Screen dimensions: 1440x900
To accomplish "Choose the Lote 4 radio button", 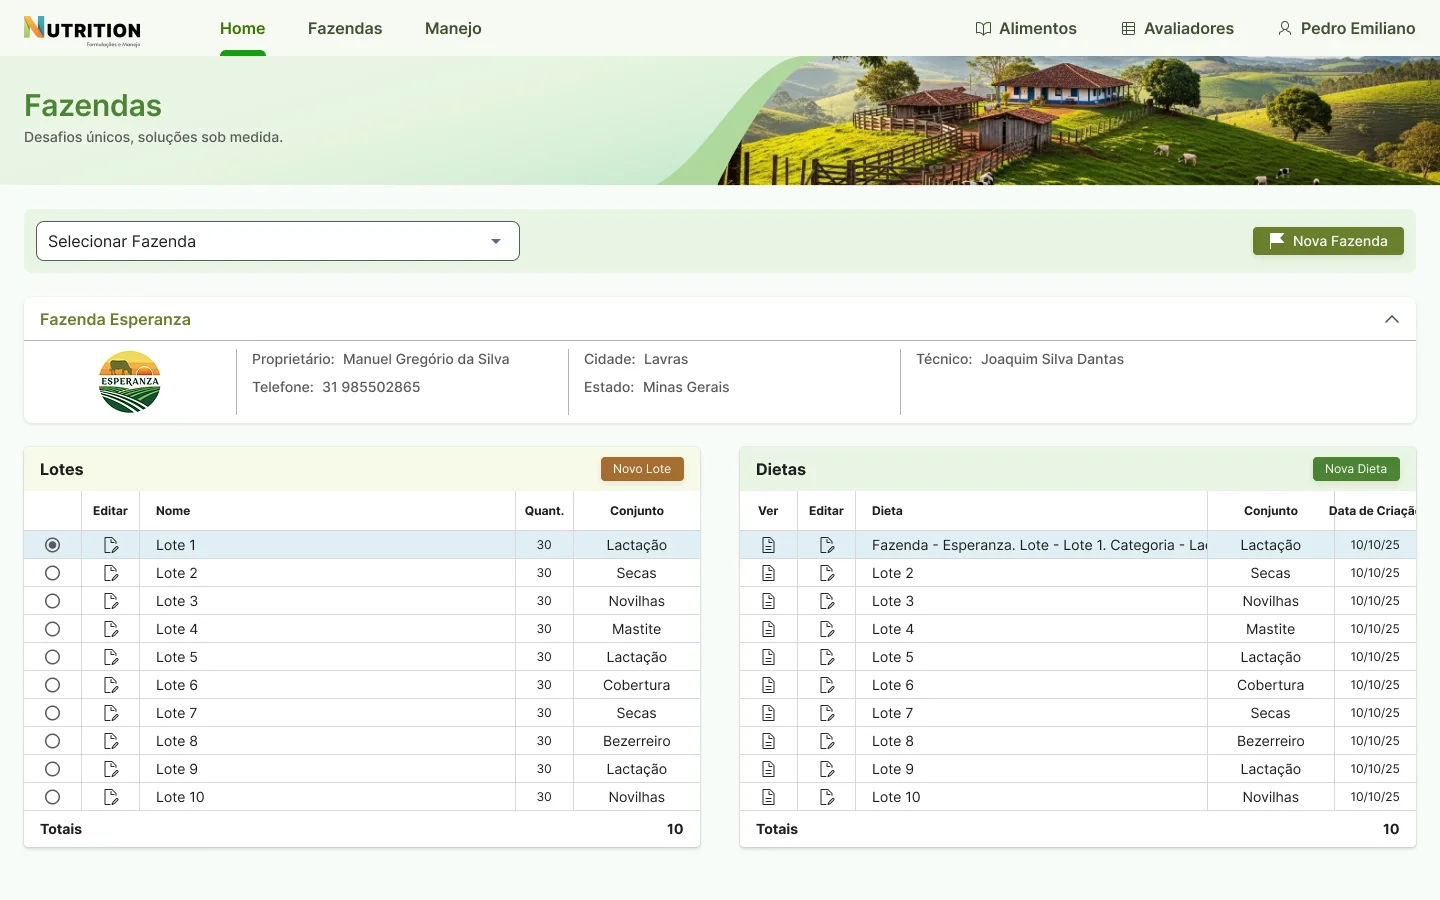I will tap(53, 629).
